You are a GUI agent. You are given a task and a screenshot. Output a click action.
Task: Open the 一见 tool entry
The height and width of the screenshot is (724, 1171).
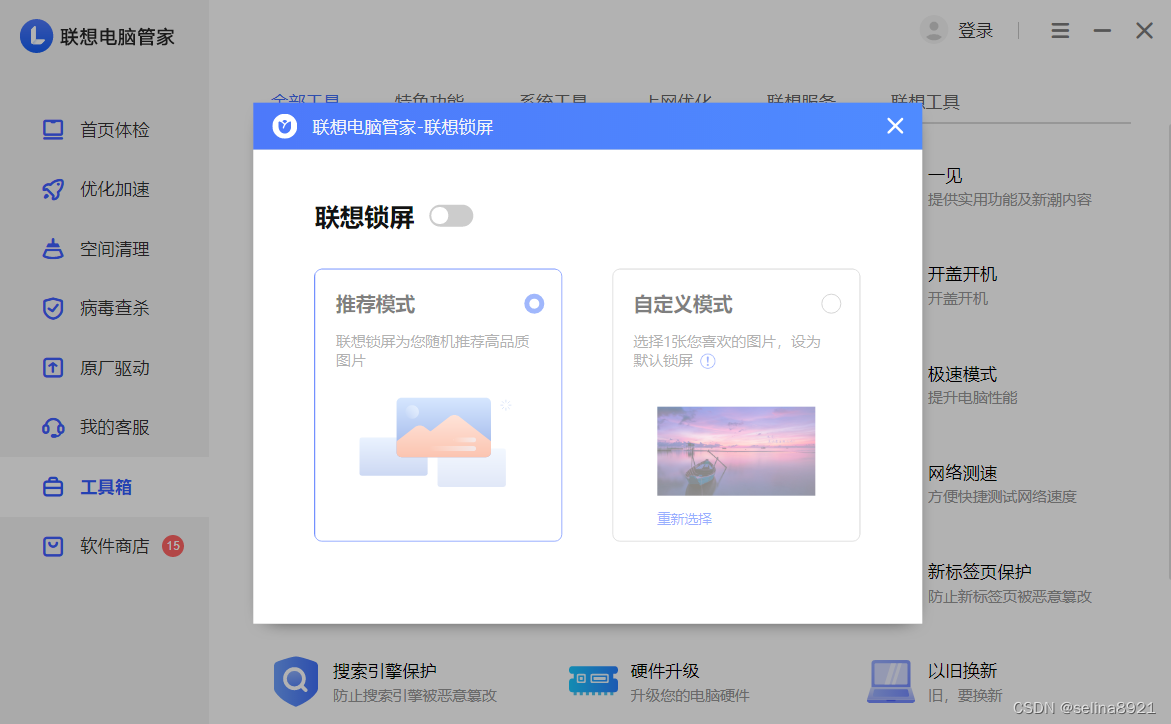(1010, 187)
